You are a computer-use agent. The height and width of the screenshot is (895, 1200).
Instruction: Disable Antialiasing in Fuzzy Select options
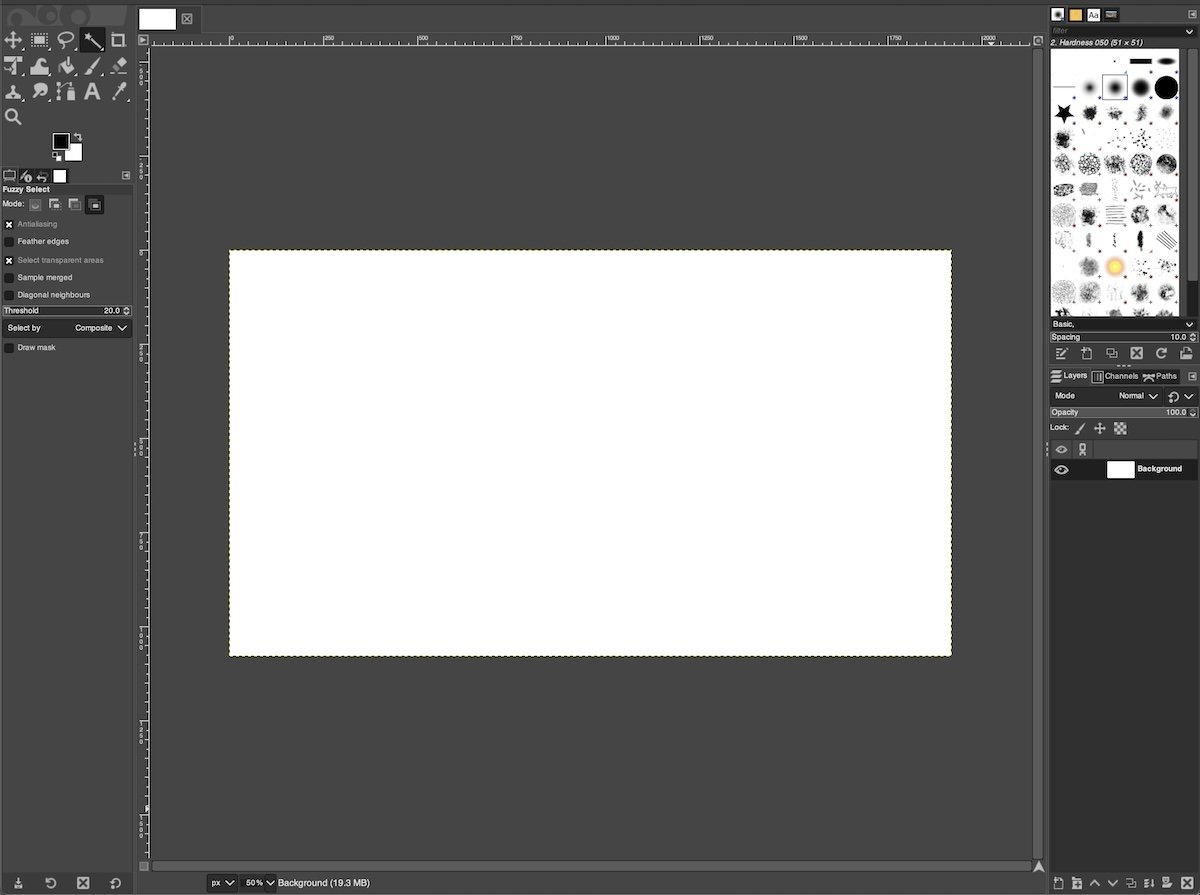point(8,223)
